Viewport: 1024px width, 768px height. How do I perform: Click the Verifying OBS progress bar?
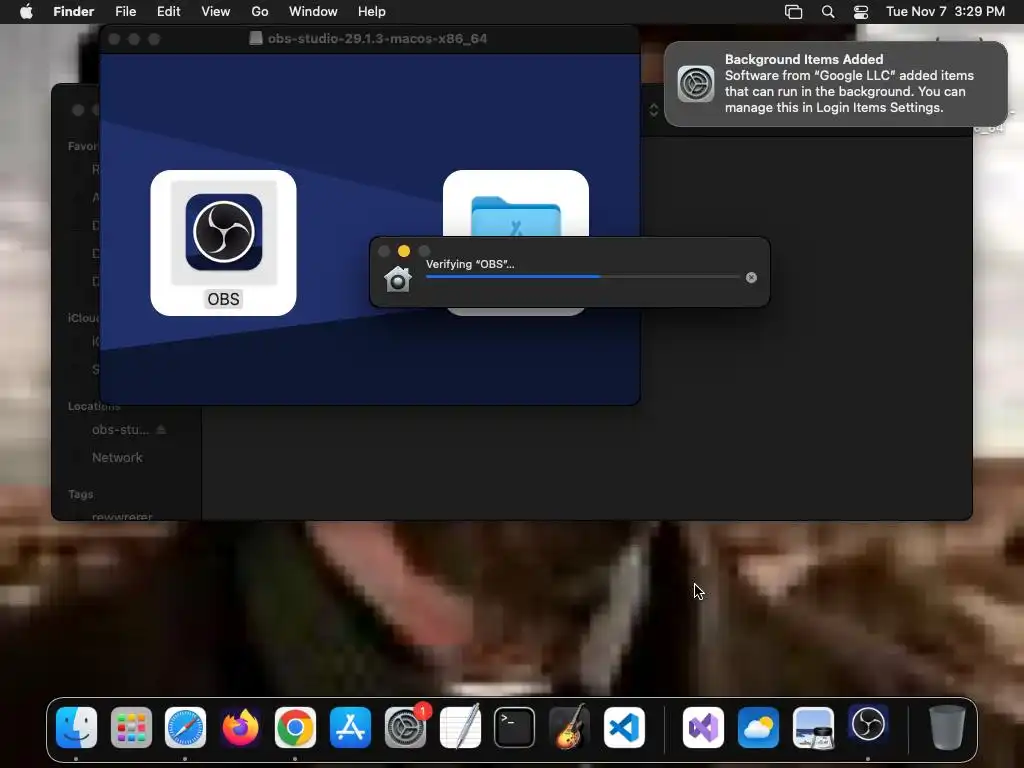(x=583, y=277)
